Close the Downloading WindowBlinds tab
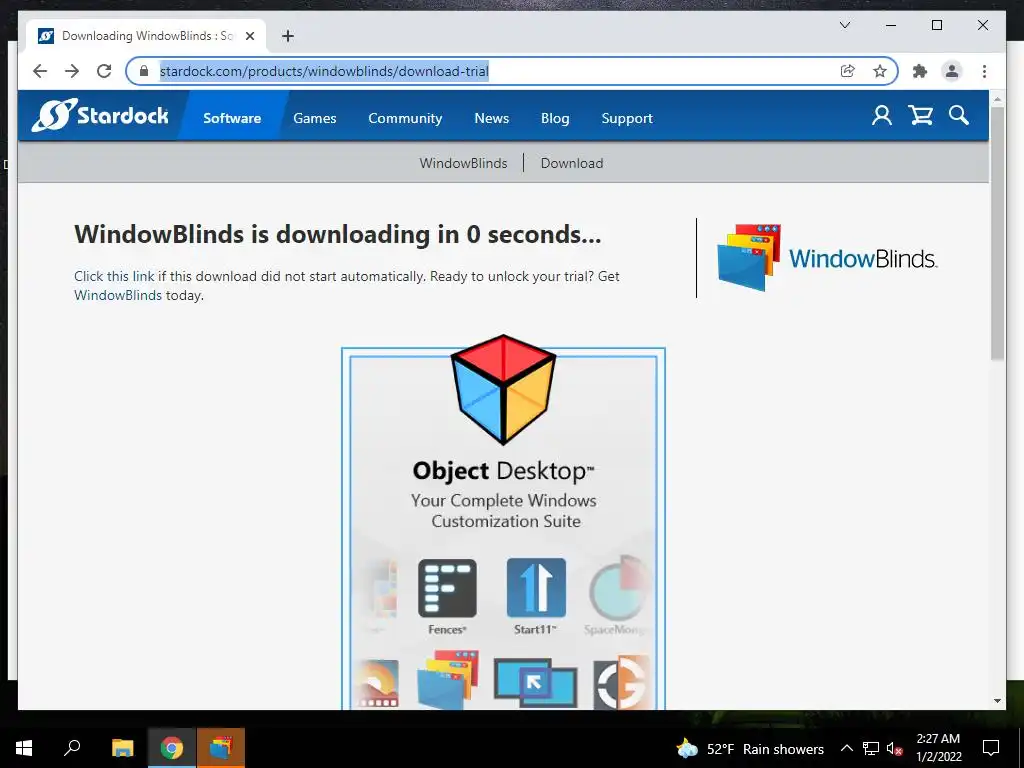The height and width of the screenshot is (768, 1024). [249, 36]
